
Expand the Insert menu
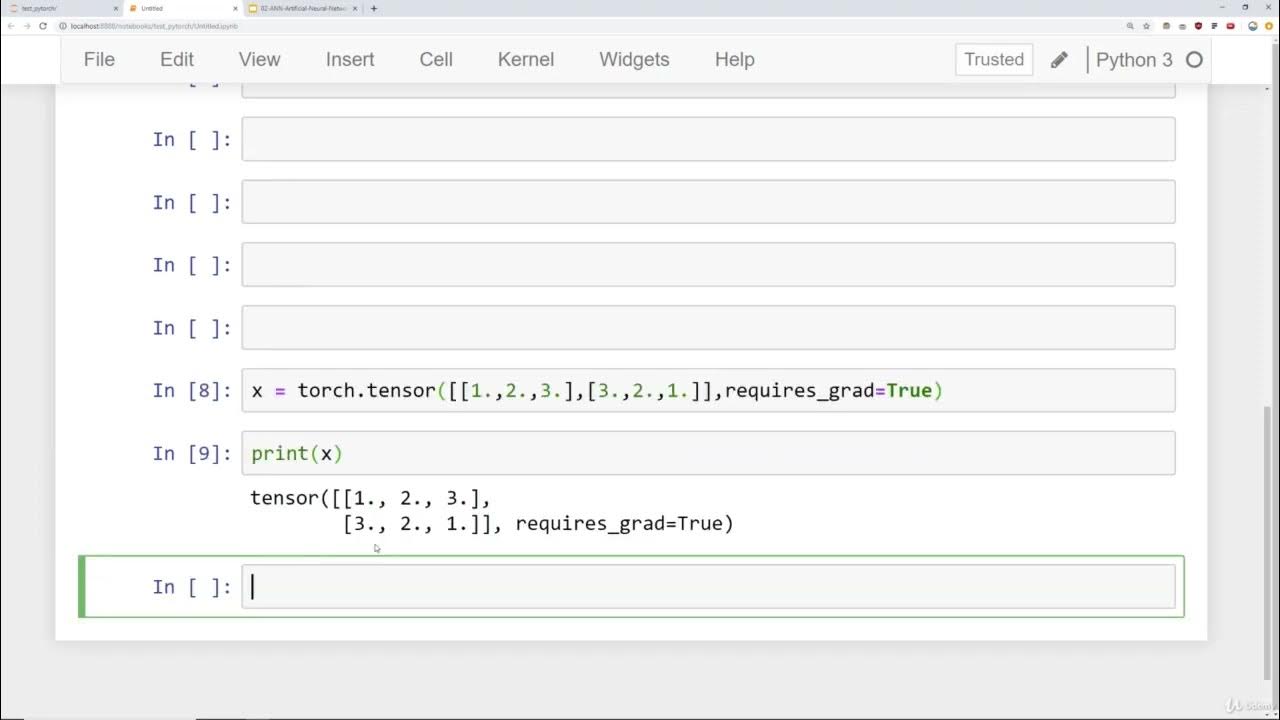(350, 60)
